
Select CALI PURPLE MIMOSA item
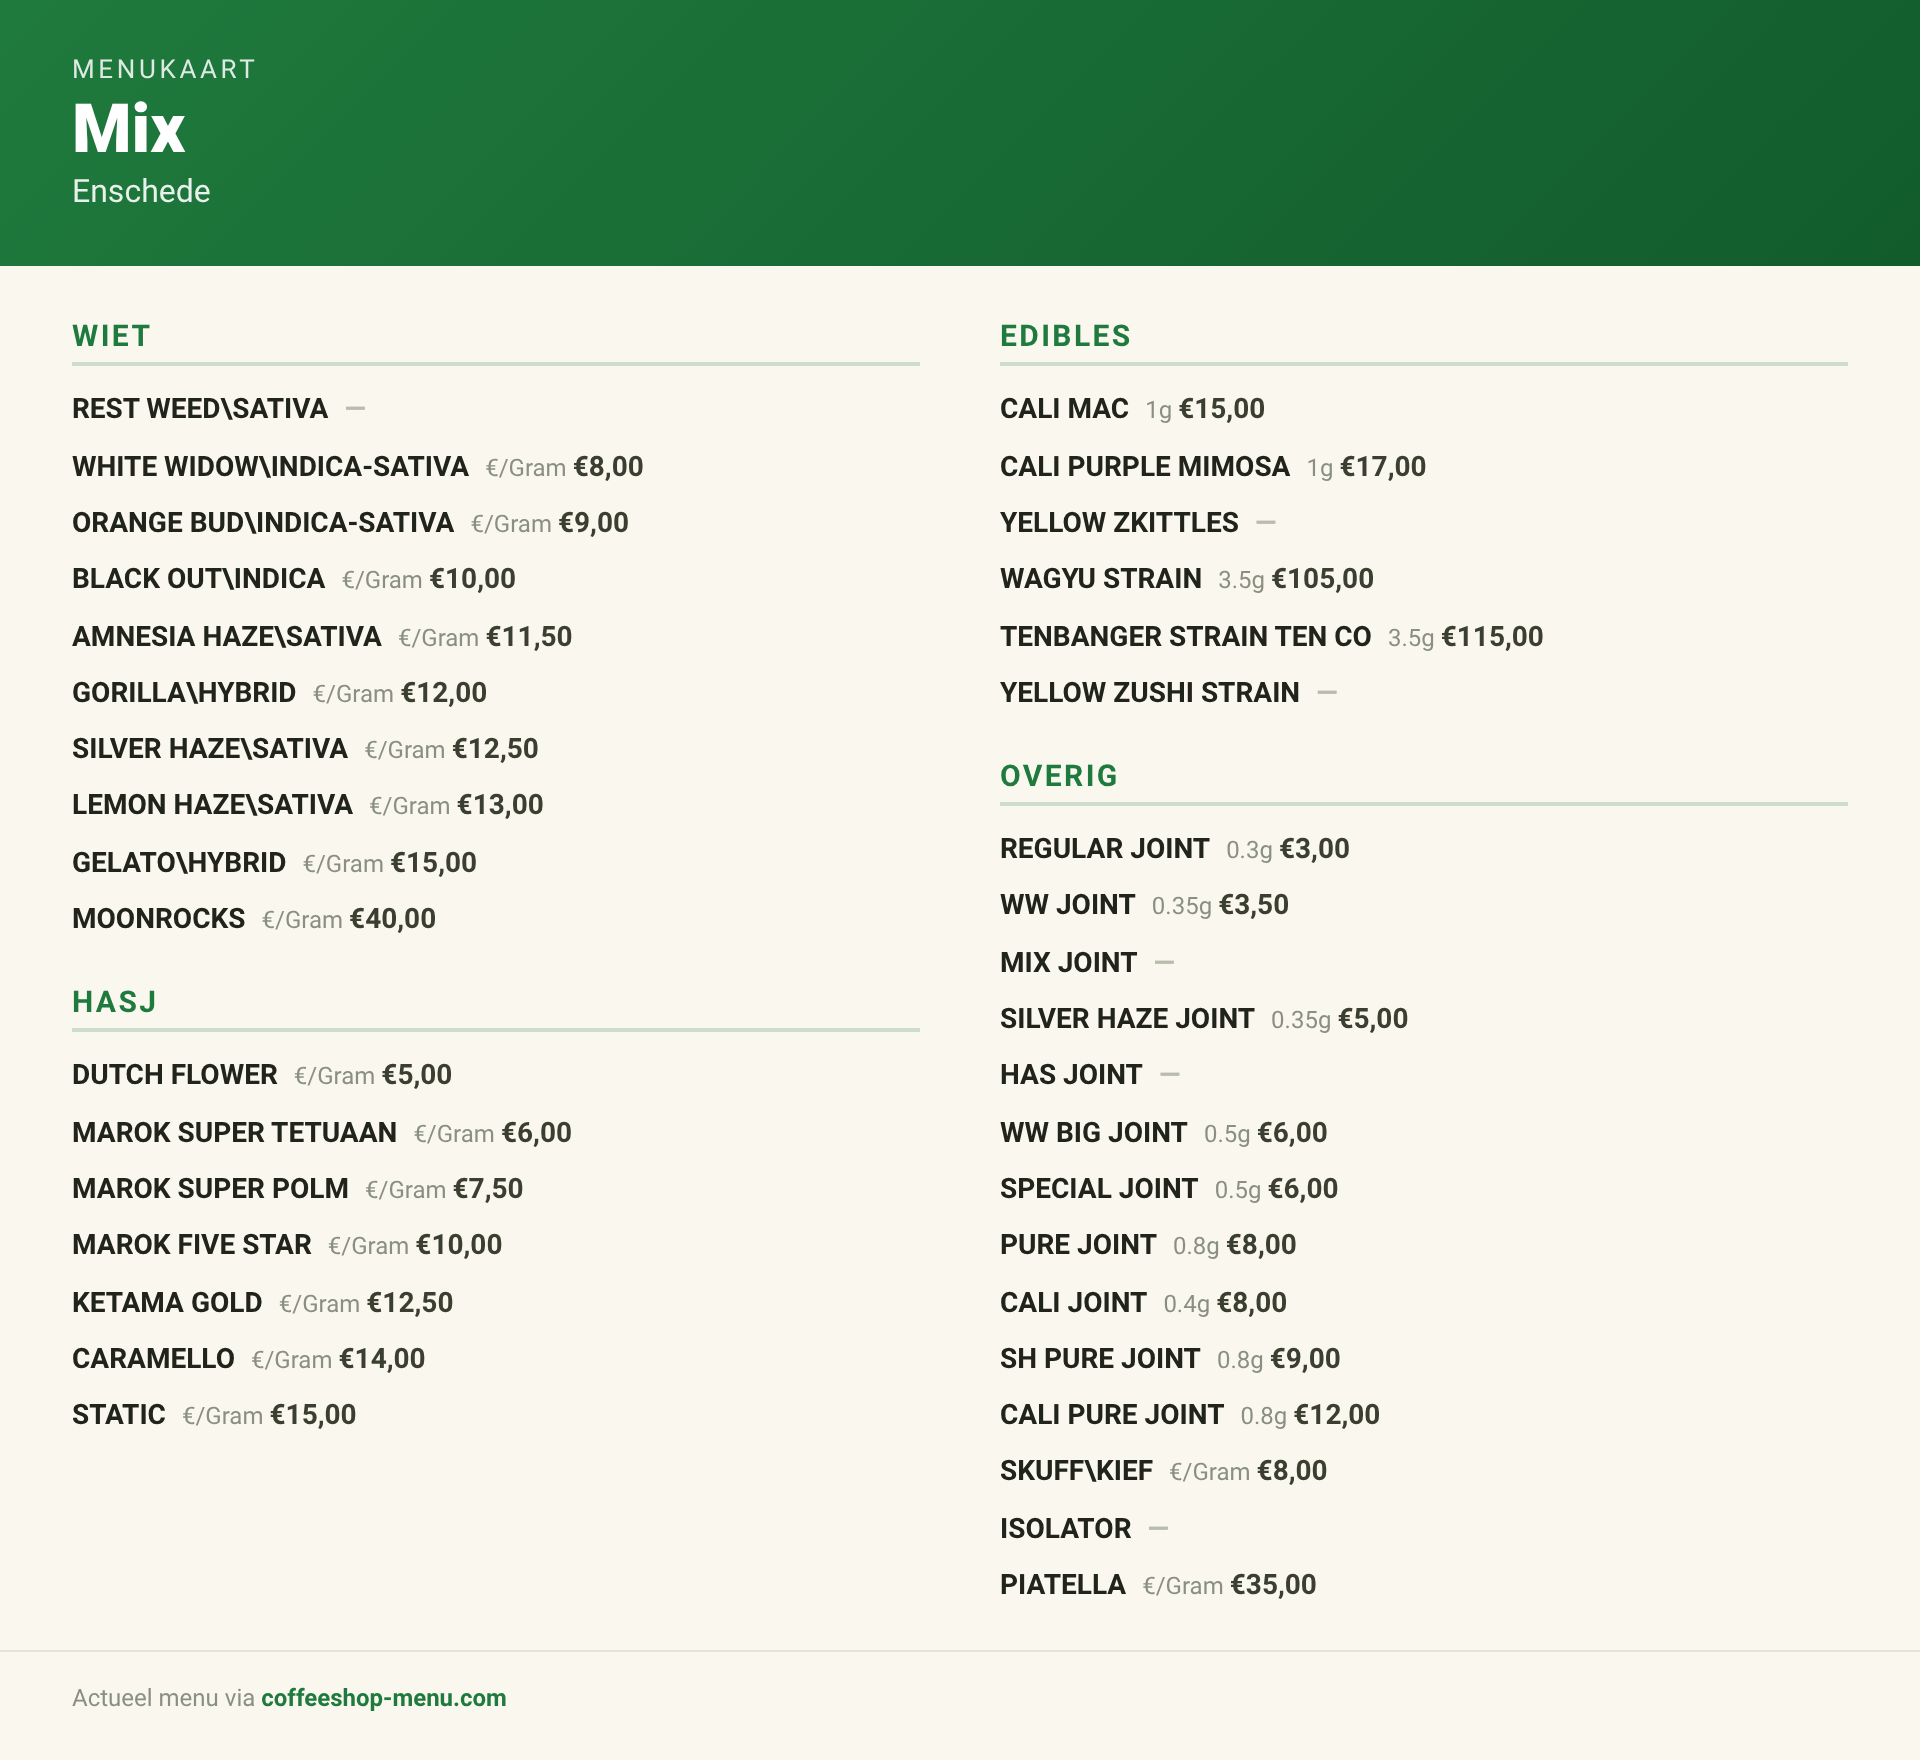coord(1145,467)
